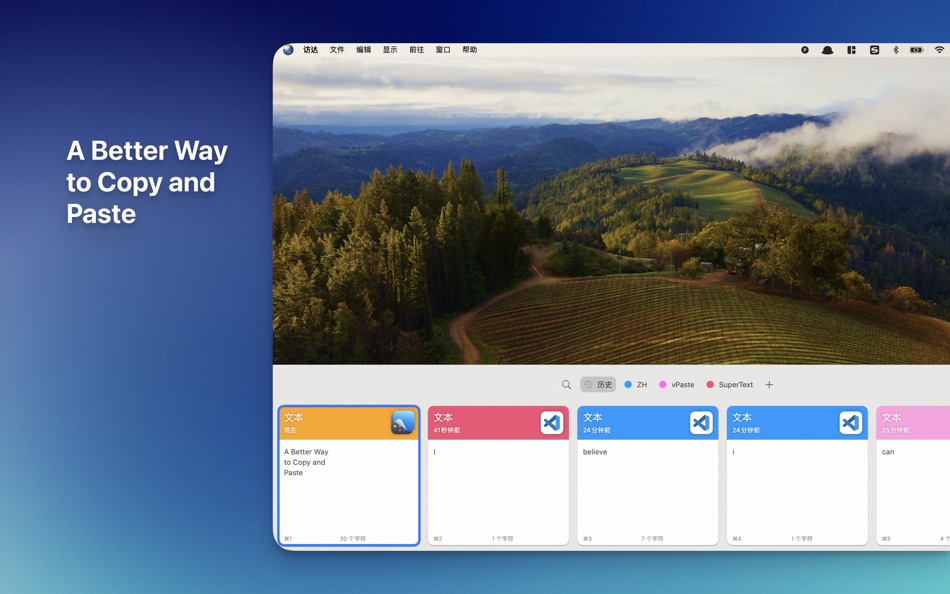Select the red clip card from 41秒钟前
950x594 pixels.
point(498,476)
